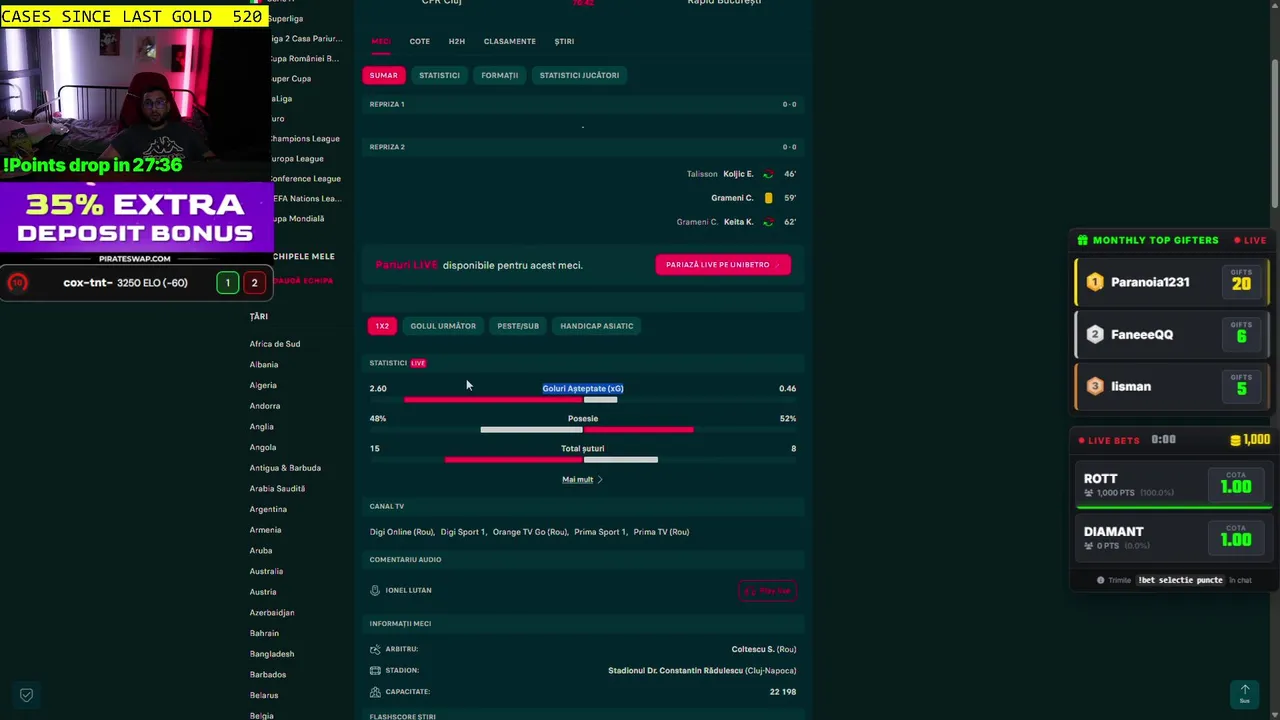Click the green 1 score box in overlay
This screenshot has height=720, width=1280.
[227, 283]
